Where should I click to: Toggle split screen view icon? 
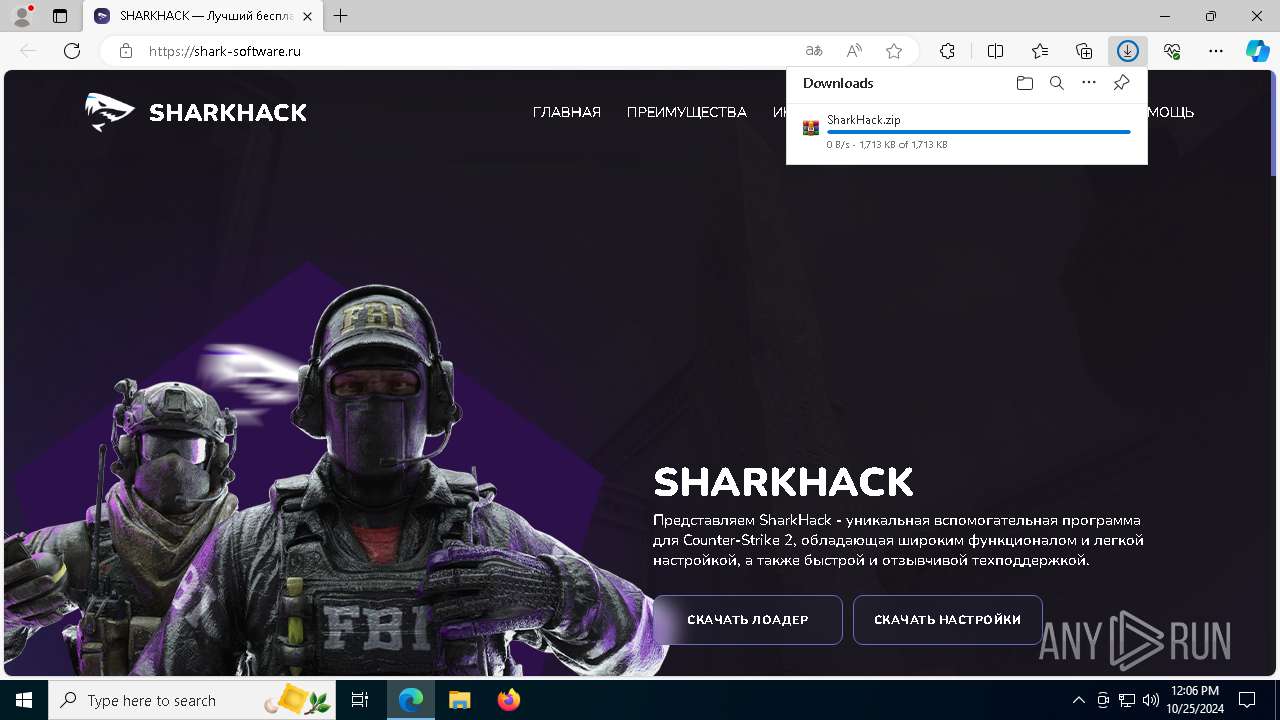pos(995,51)
